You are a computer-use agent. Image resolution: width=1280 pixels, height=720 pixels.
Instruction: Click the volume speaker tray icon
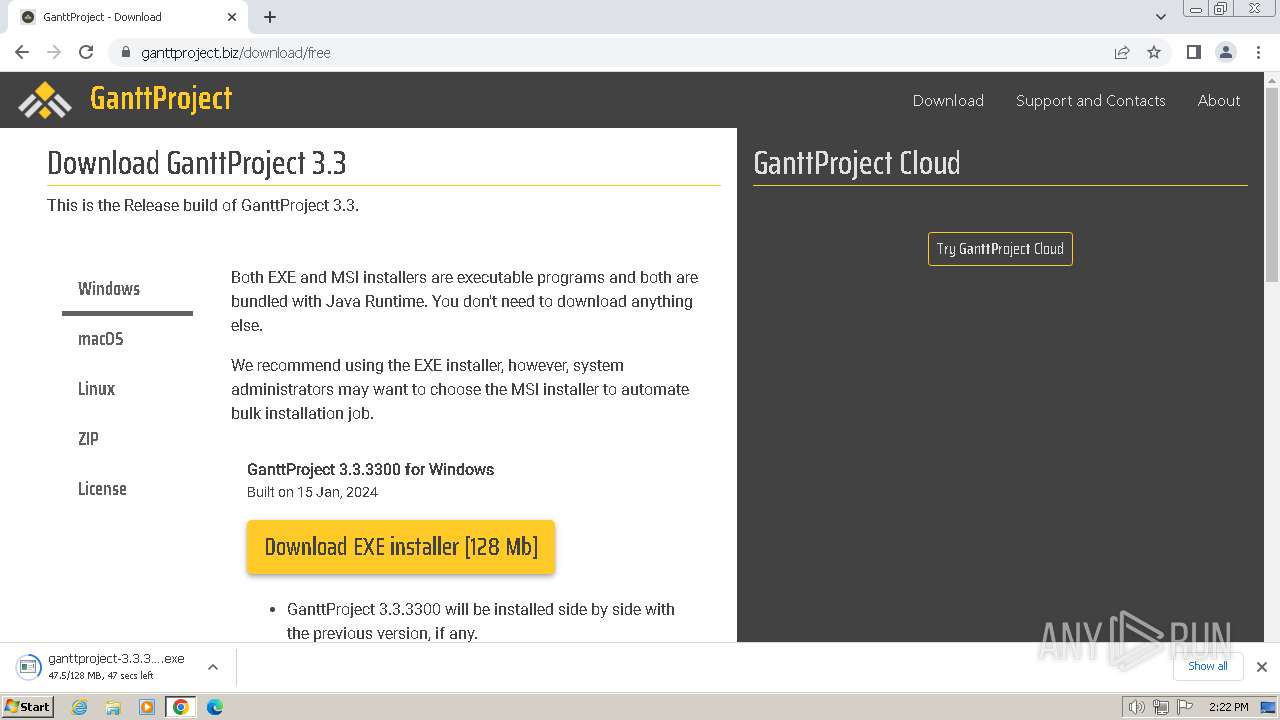click(x=1136, y=707)
